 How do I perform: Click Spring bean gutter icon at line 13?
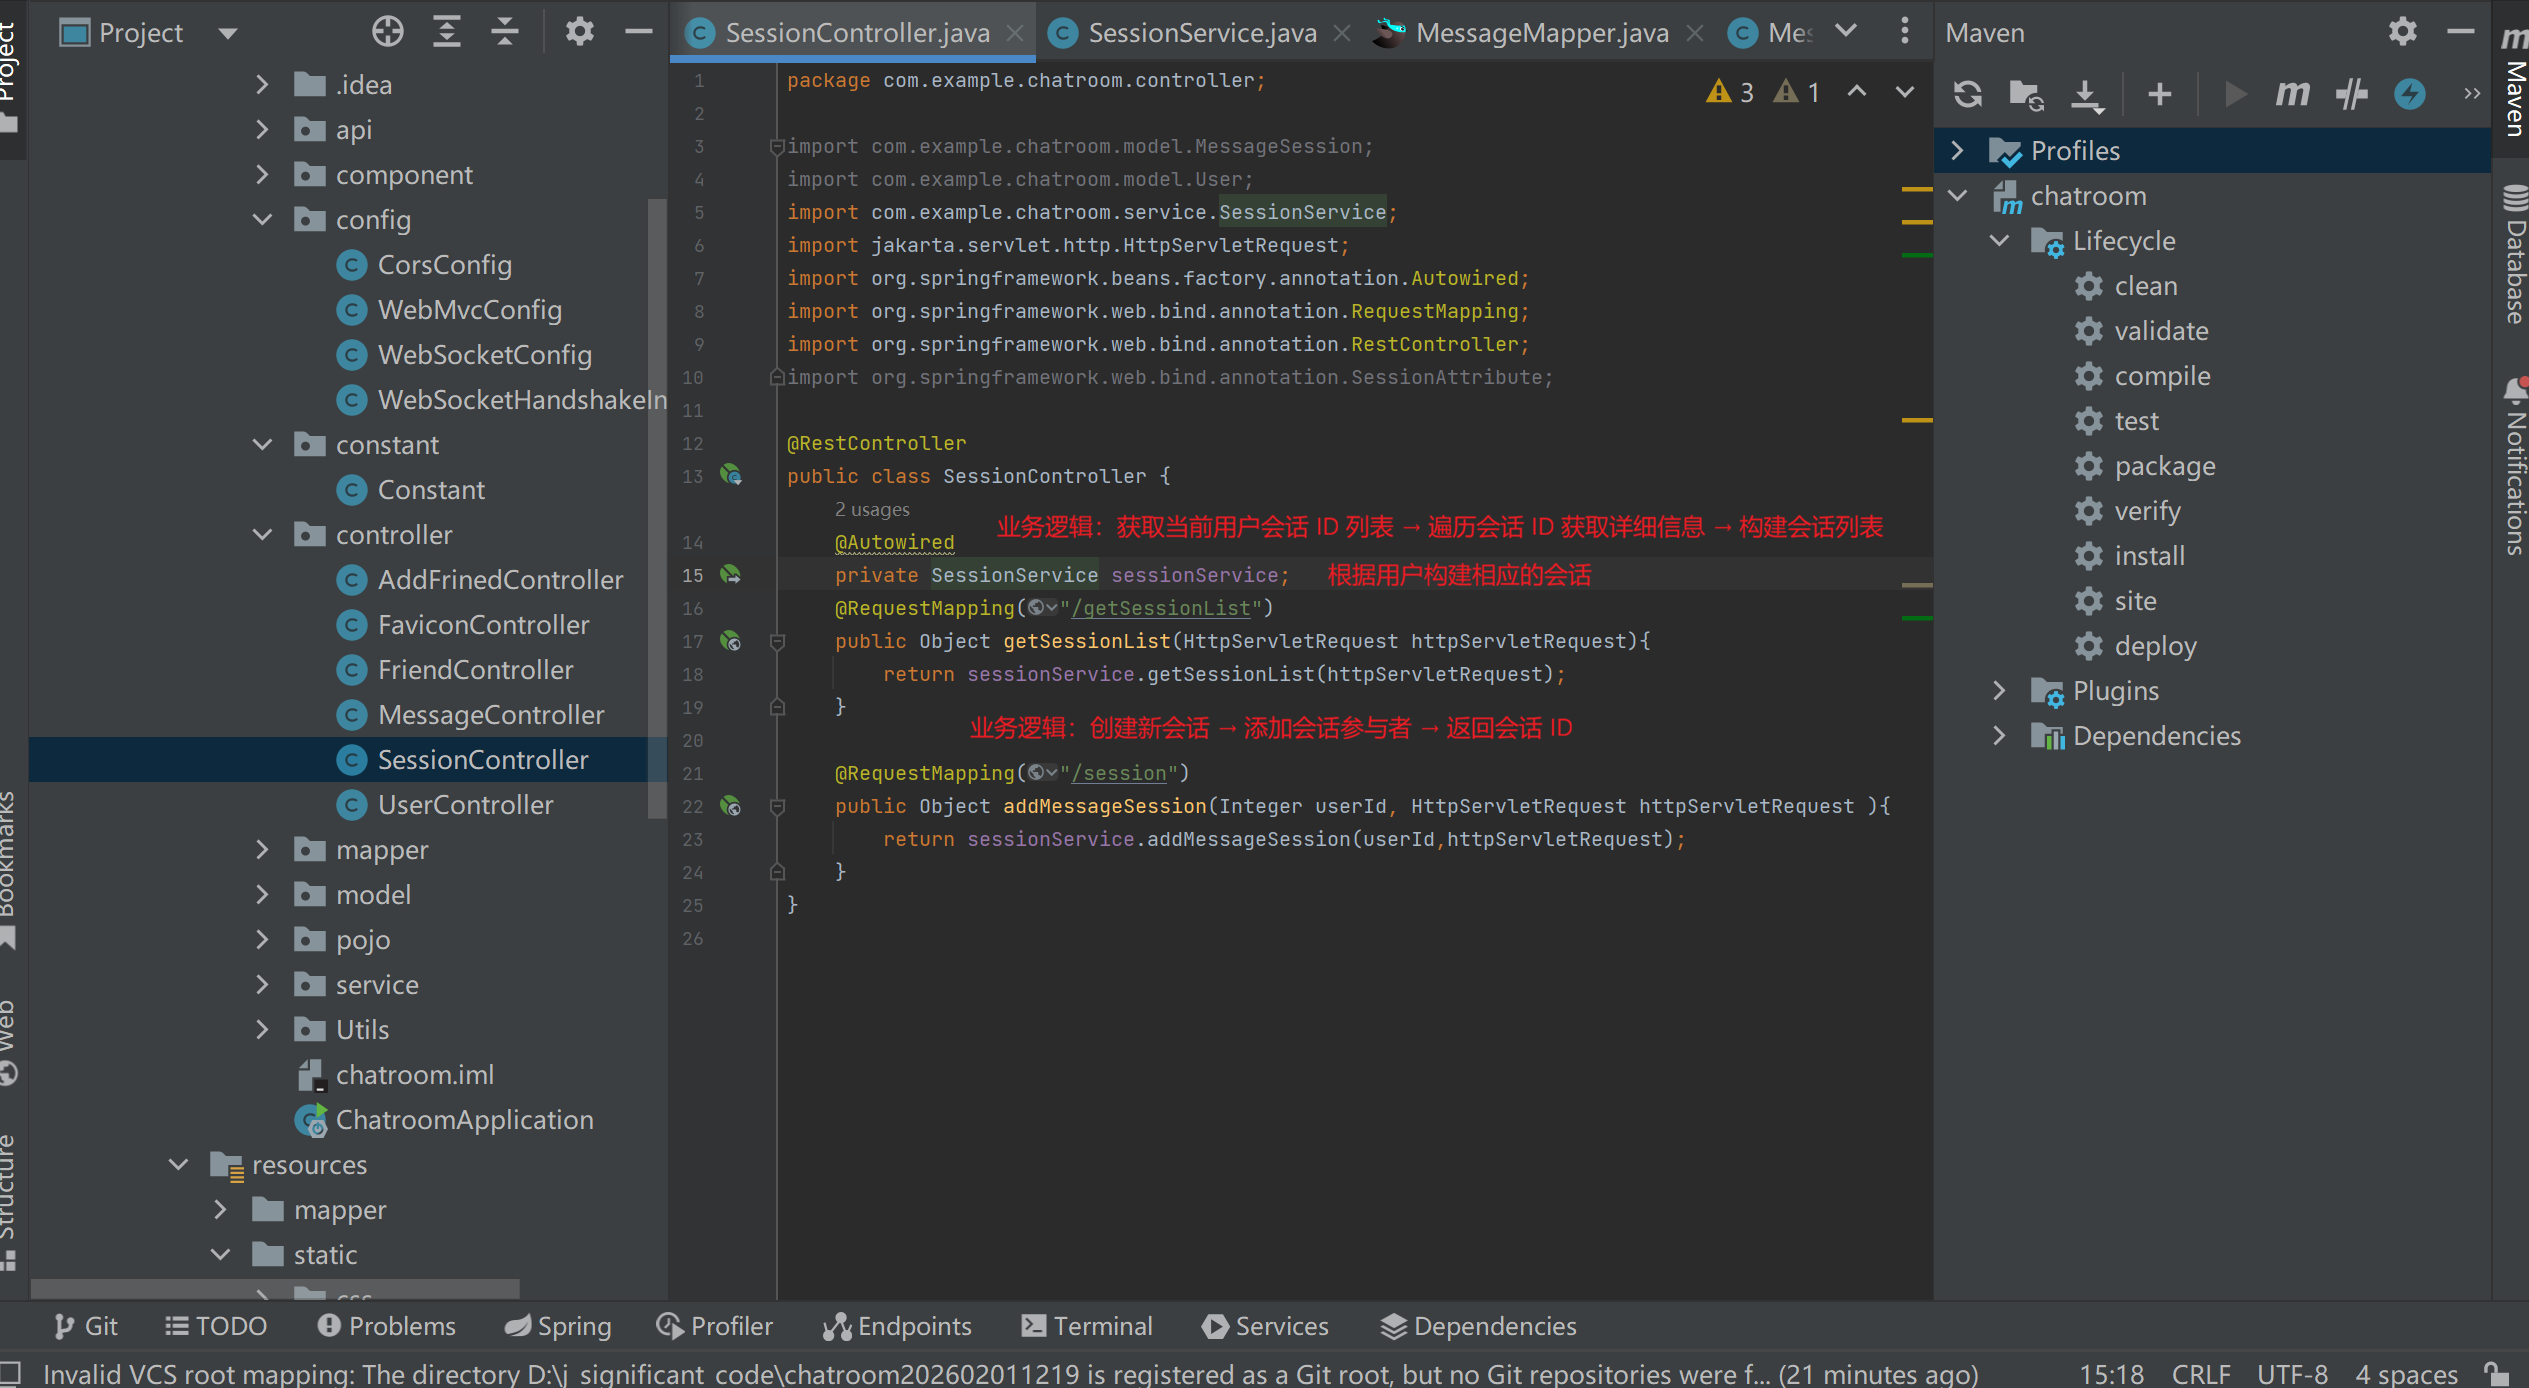click(x=731, y=475)
